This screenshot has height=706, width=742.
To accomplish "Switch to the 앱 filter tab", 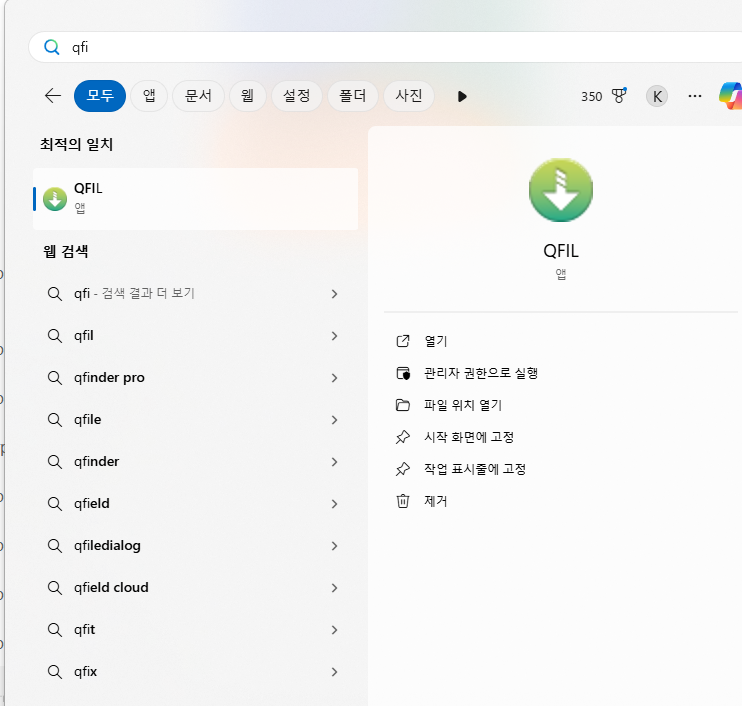I will coord(149,96).
